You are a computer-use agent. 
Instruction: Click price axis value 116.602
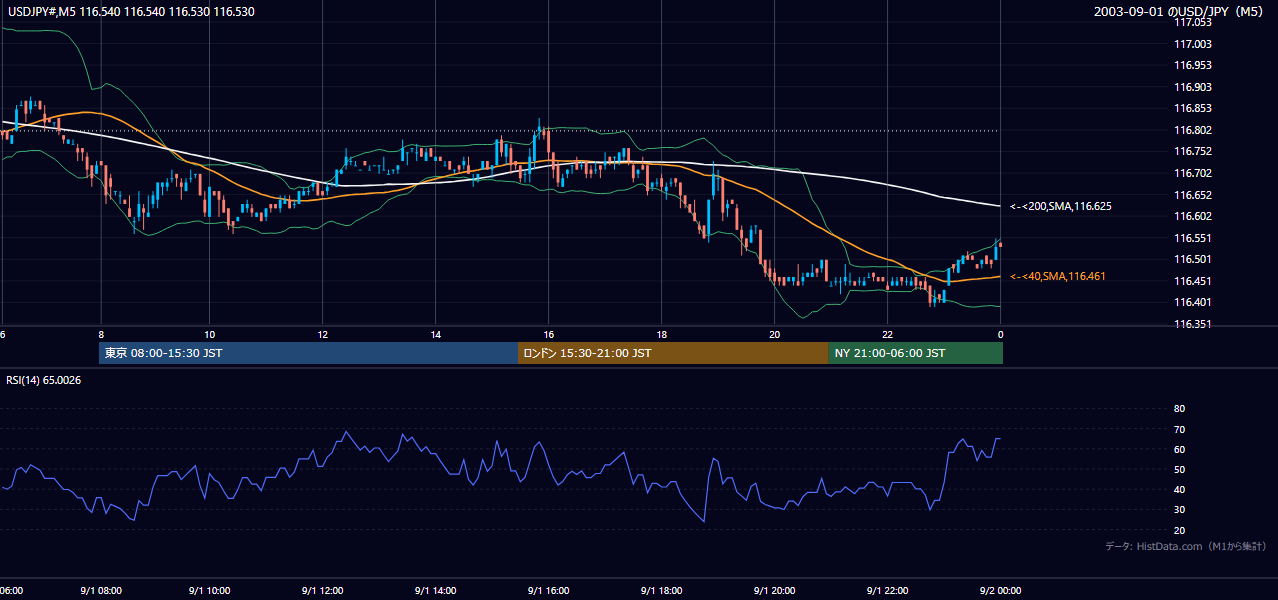coord(1192,216)
